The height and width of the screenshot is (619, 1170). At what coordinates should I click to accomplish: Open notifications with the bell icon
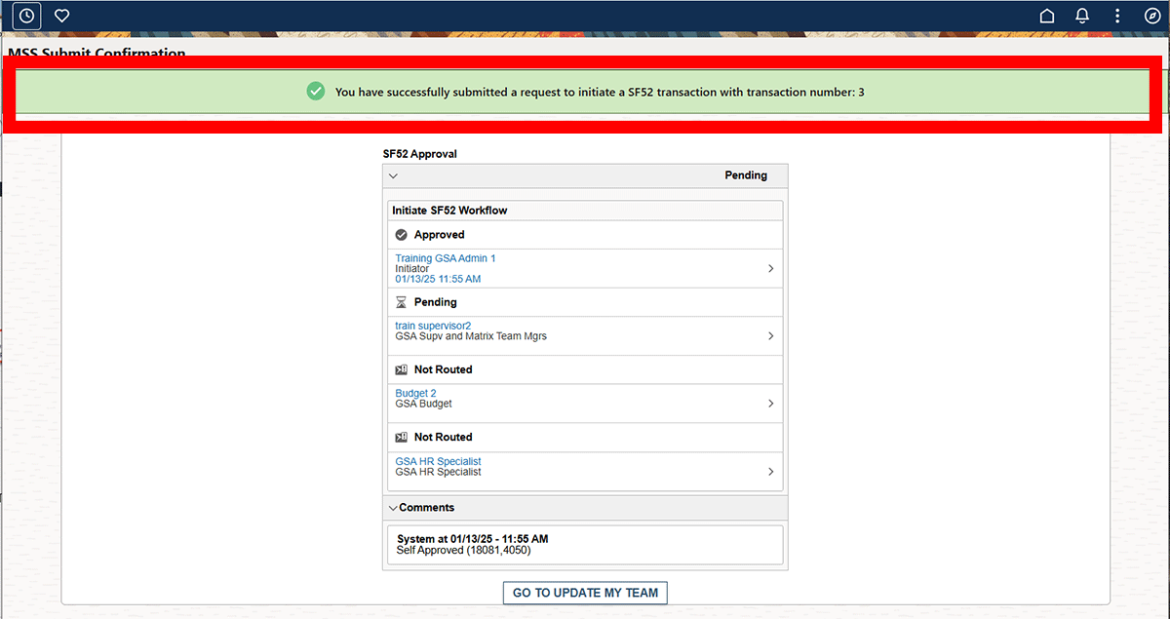tap(1081, 16)
